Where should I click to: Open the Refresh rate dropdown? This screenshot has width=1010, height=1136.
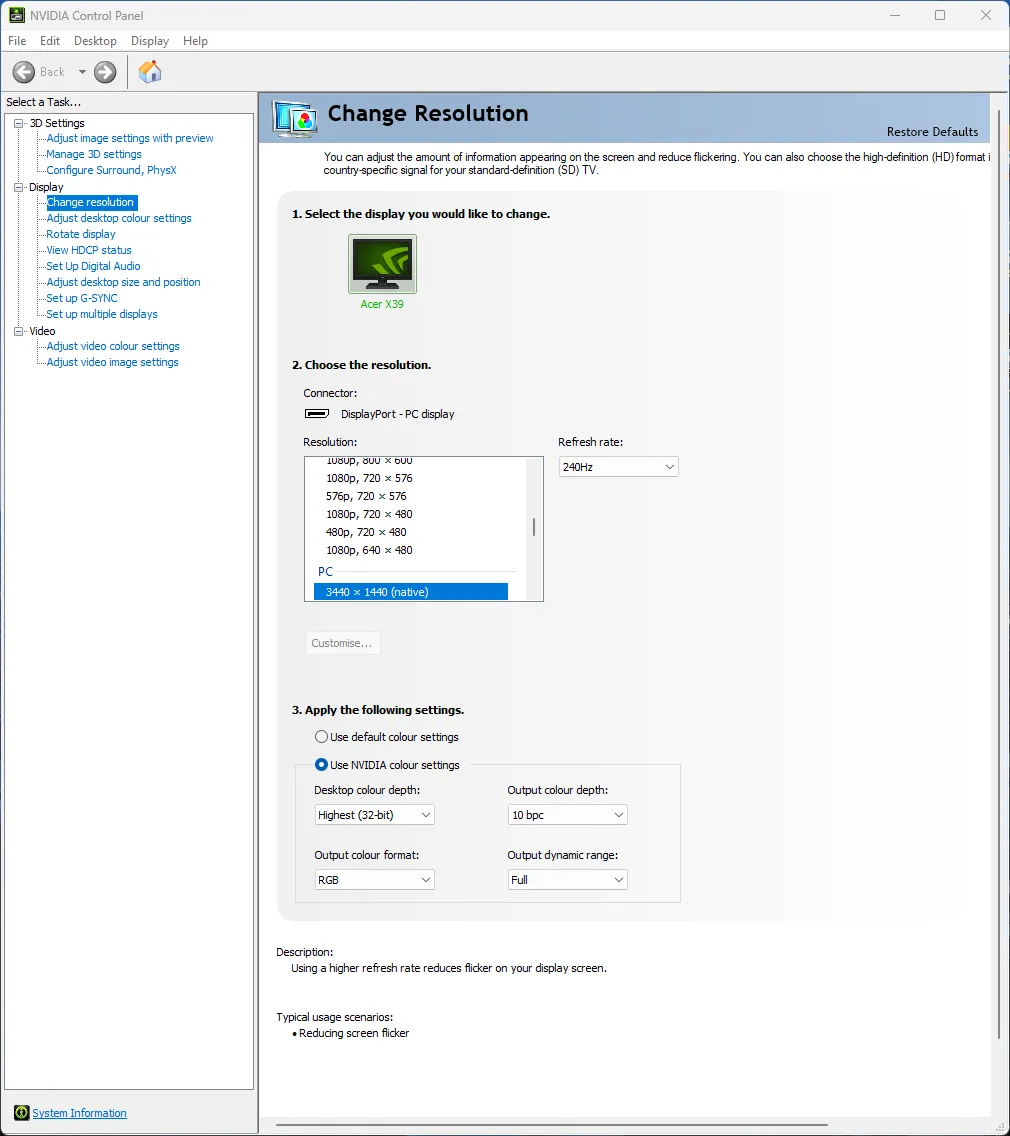pos(618,467)
